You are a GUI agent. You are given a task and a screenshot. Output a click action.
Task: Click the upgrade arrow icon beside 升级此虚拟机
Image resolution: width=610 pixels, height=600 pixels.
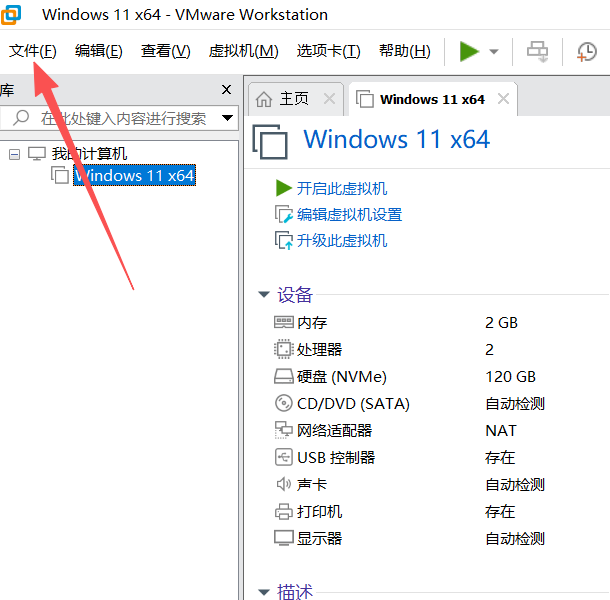coord(284,240)
